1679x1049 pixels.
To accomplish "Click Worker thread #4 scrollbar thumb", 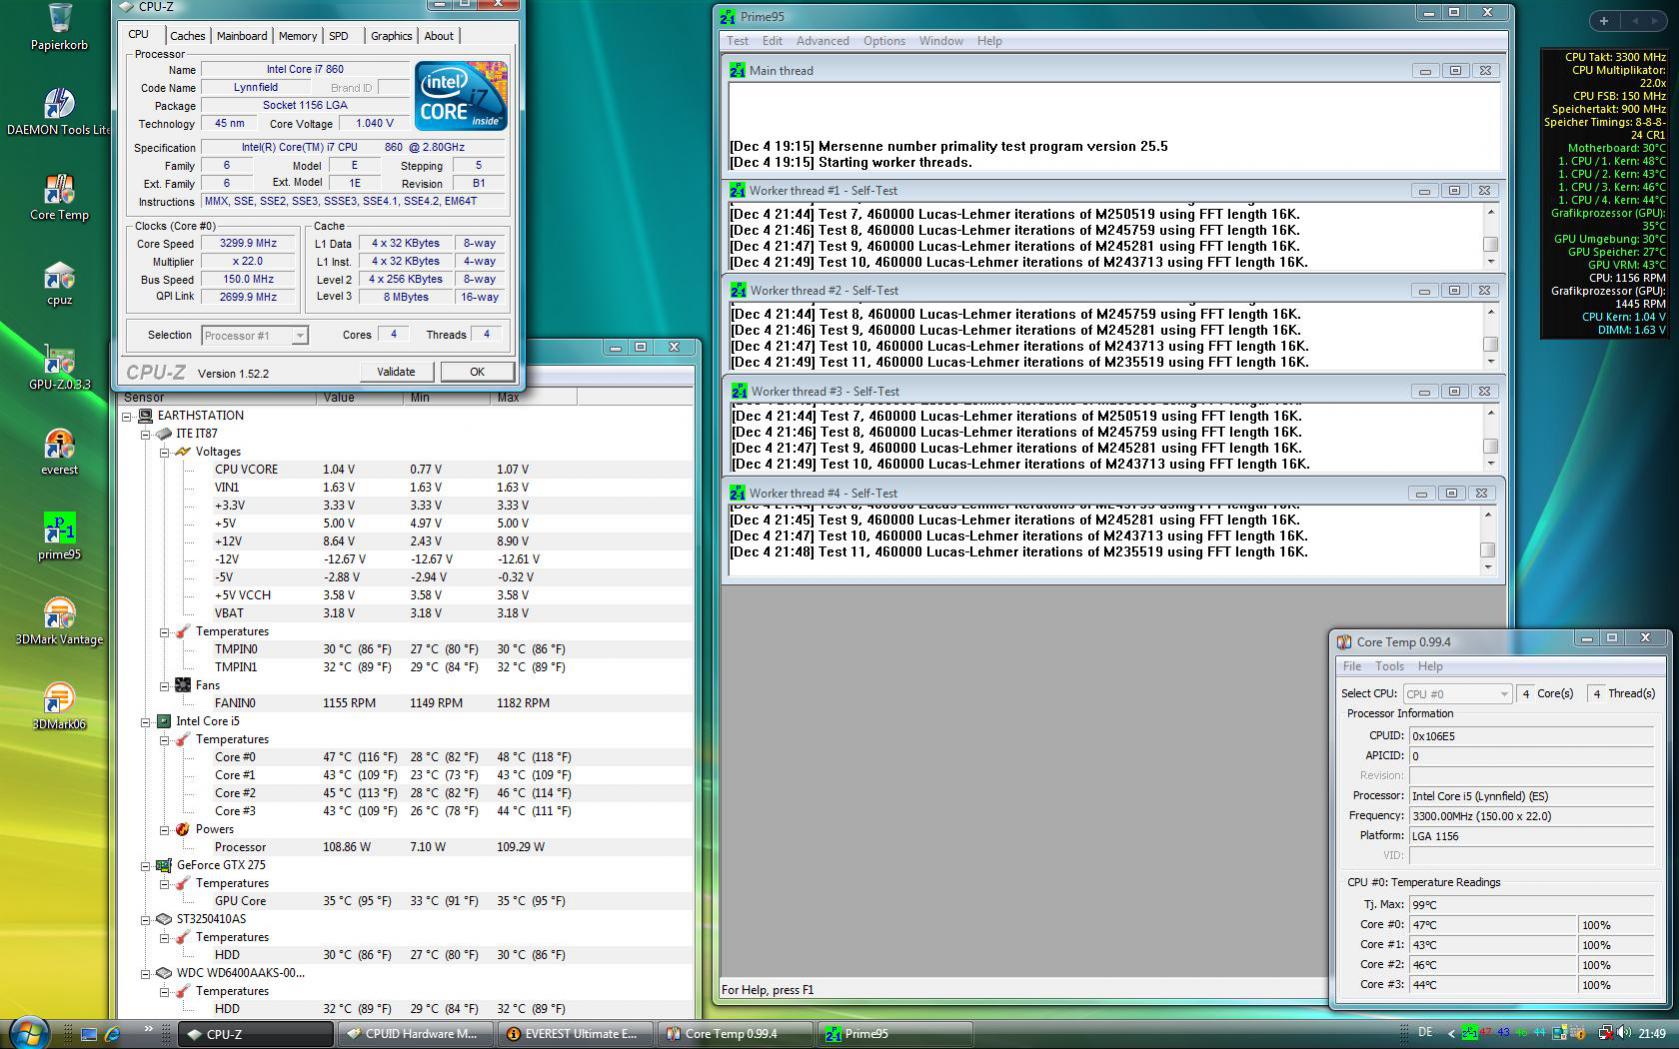I will 1488,550.
